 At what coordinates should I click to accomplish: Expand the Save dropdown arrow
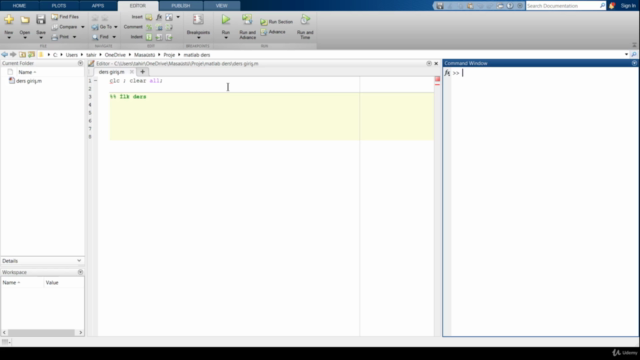pyautogui.click(x=41, y=38)
